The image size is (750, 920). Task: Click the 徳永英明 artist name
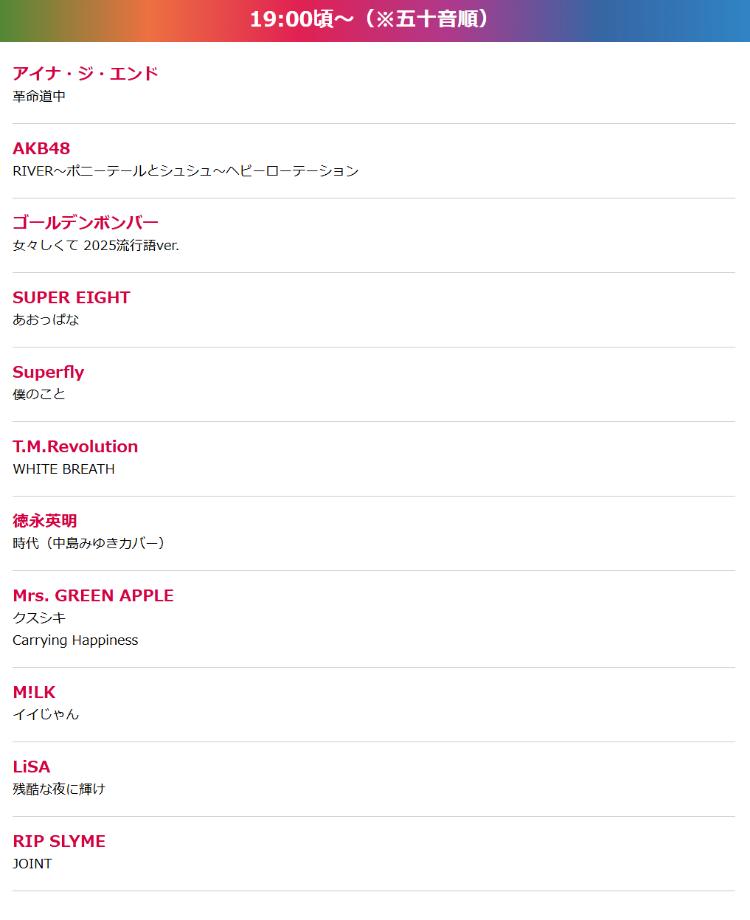click(45, 521)
